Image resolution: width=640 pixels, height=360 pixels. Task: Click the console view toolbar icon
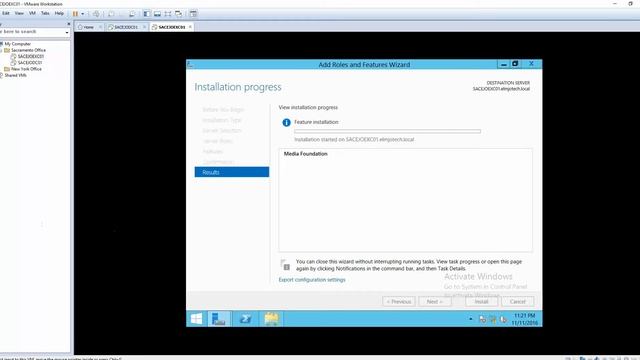193,14
